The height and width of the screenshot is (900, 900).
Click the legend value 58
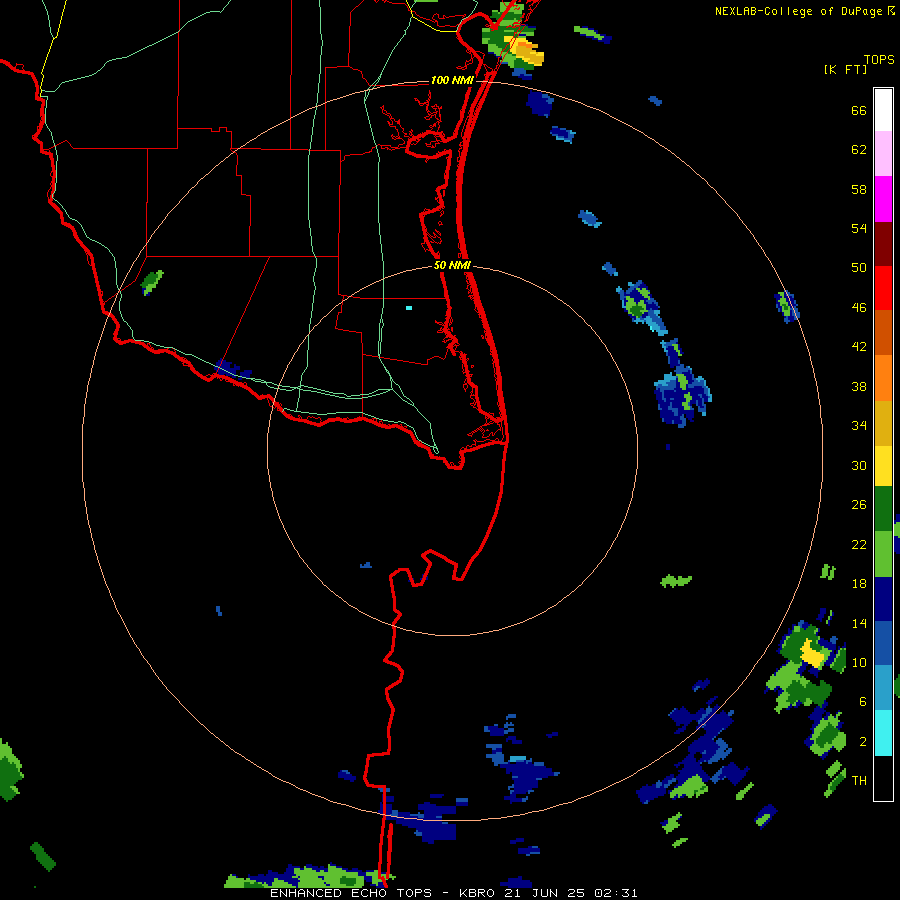(x=859, y=189)
